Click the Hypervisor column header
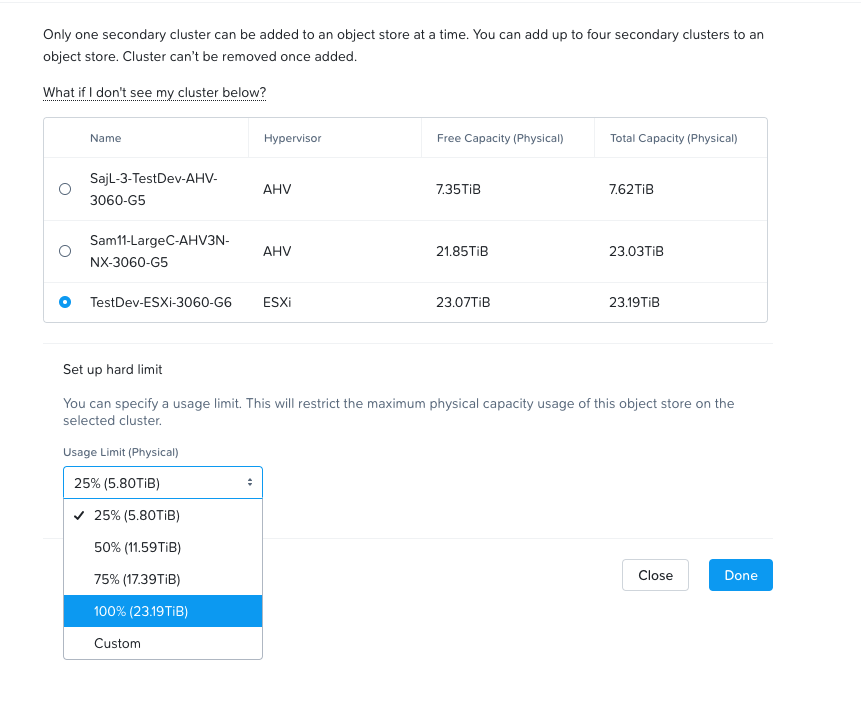 [292, 138]
